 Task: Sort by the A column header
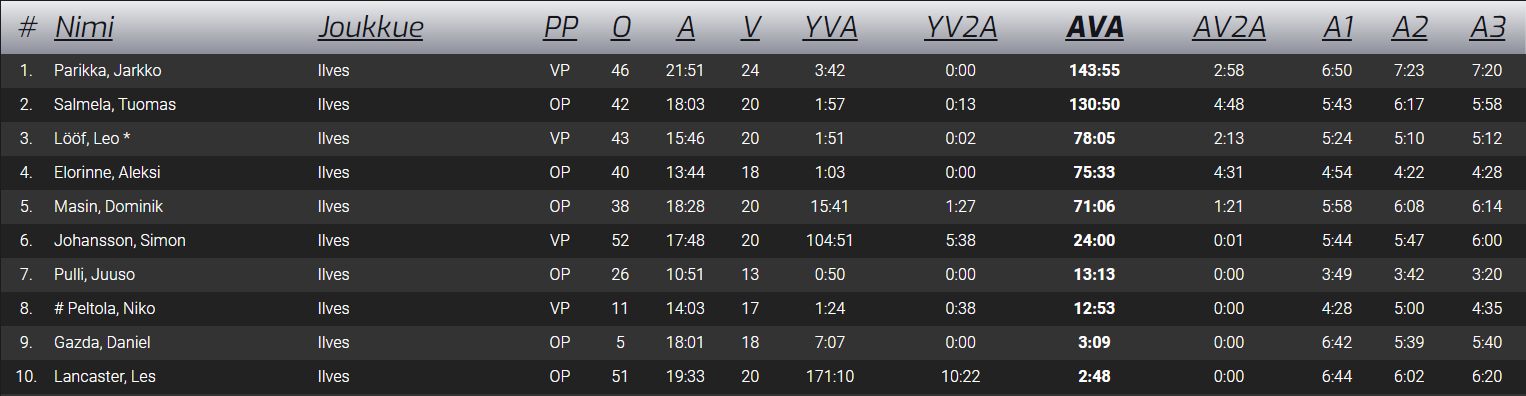(x=685, y=28)
